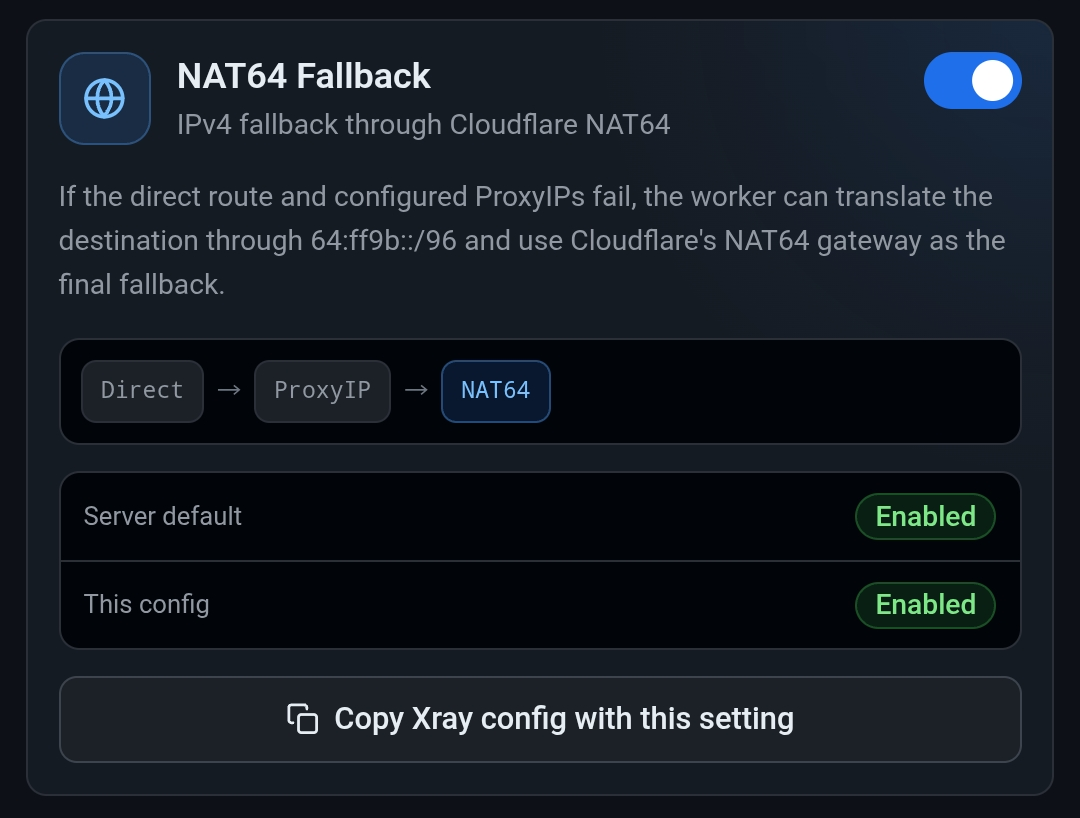The height and width of the screenshot is (818, 1080).
Task: Click the white knob of NAT64 toggle
Action: coord(993,81)
